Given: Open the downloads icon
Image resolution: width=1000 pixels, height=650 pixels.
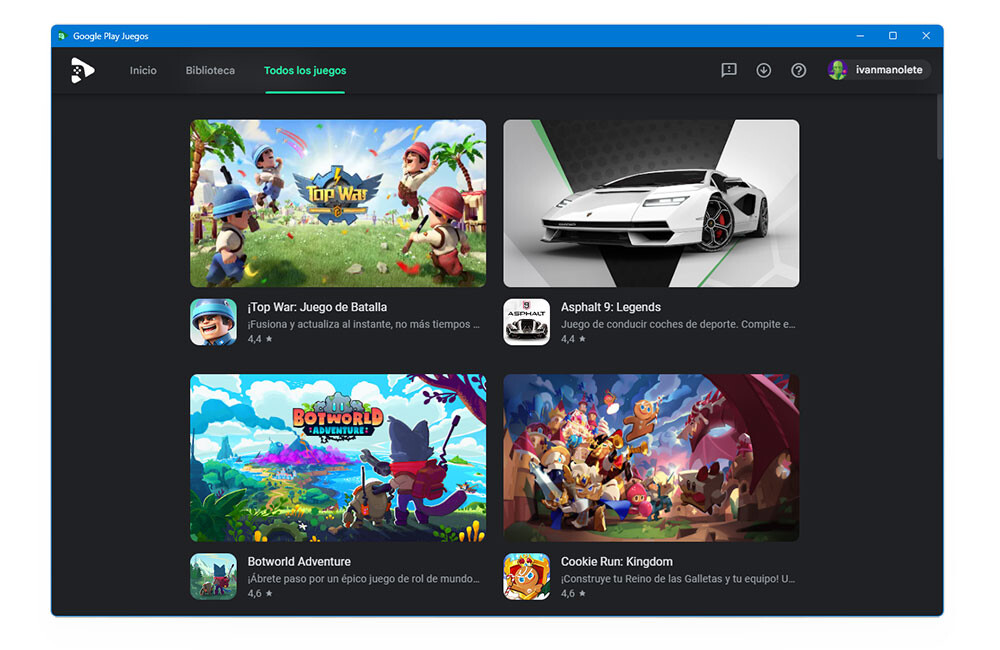Looking at the screenshot, I should (763, 70).
